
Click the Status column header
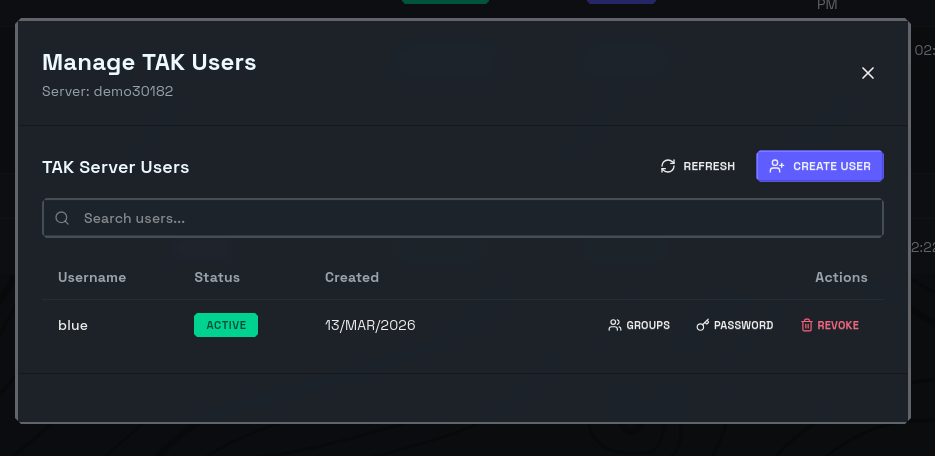point(217,277)
